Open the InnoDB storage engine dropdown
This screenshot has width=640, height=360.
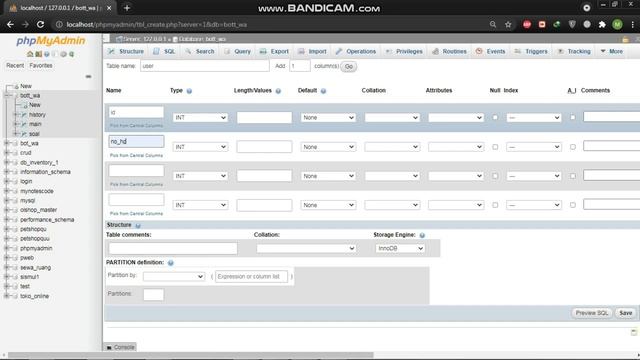click(x=400, y=248)
